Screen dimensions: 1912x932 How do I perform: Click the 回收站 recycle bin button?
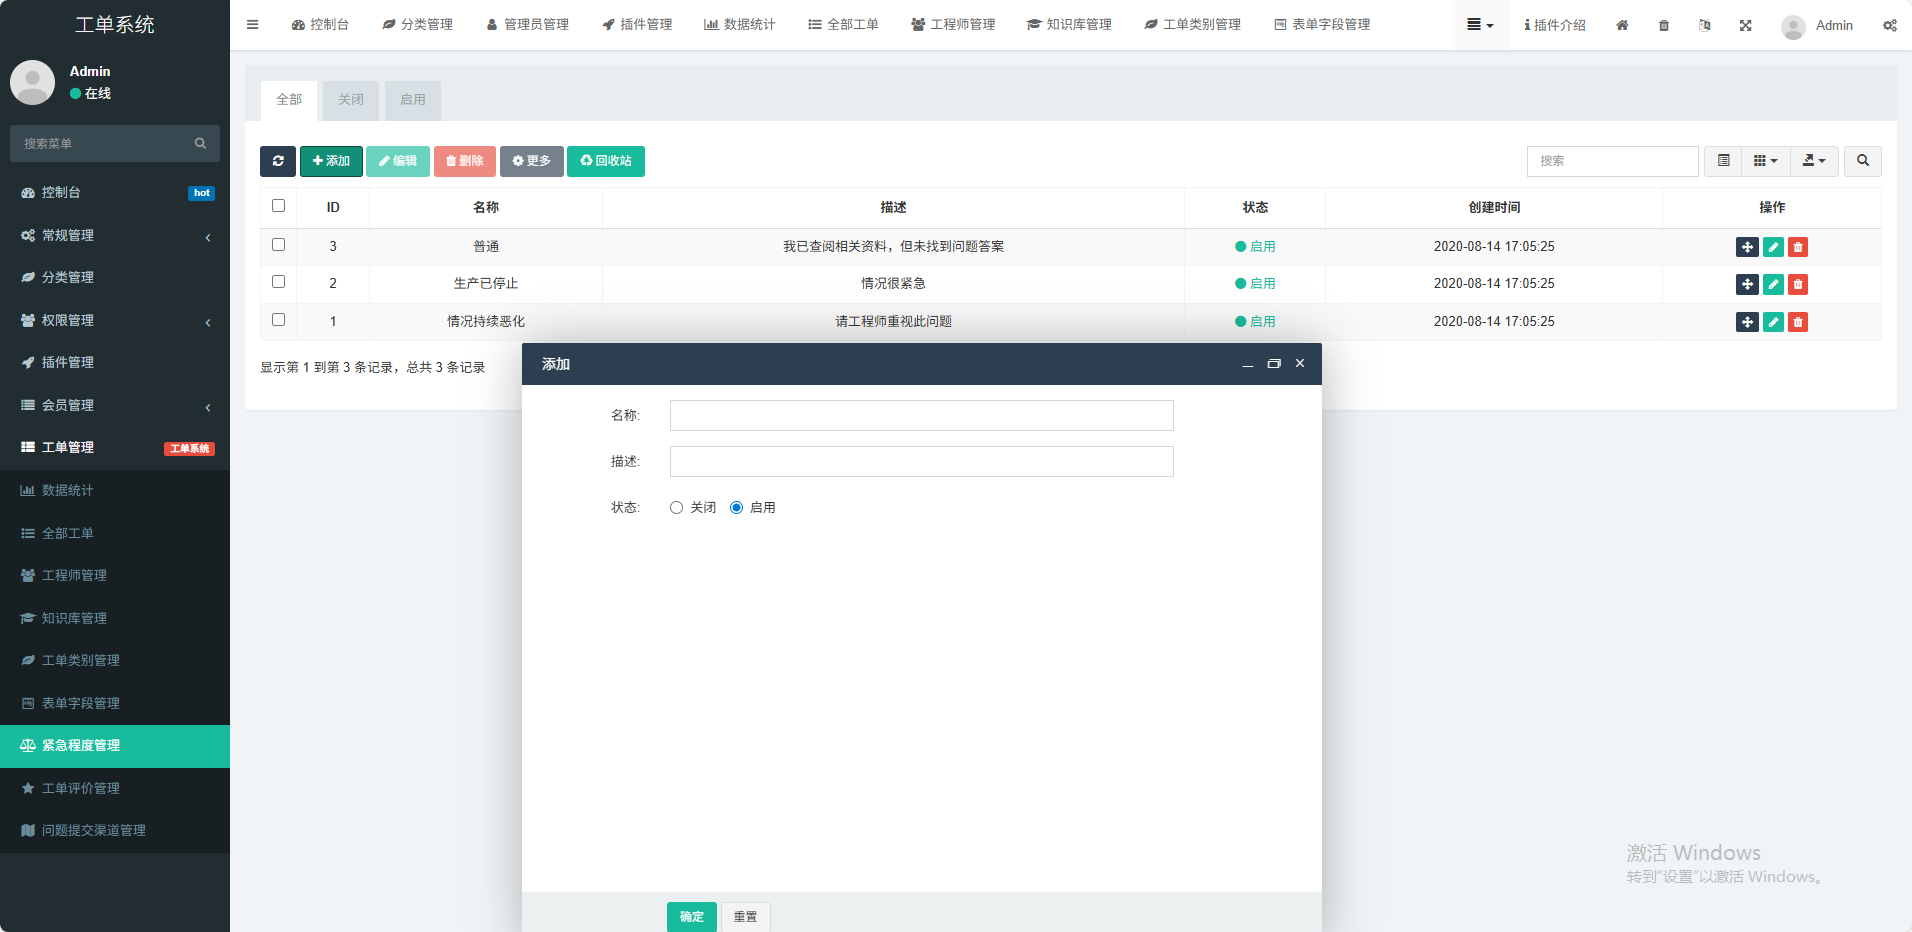[x=606, y=161]
